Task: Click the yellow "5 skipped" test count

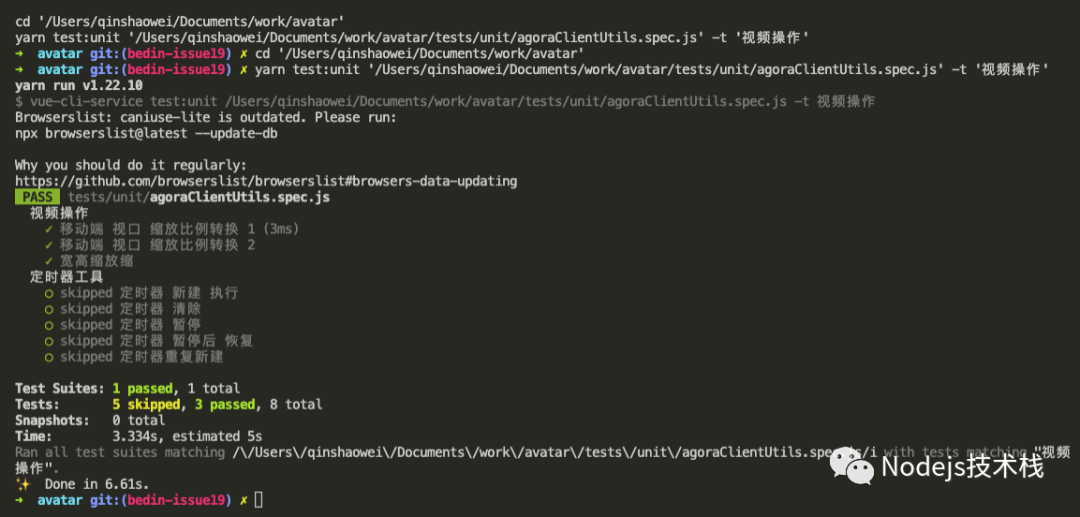Action: (x=146, y=404)
